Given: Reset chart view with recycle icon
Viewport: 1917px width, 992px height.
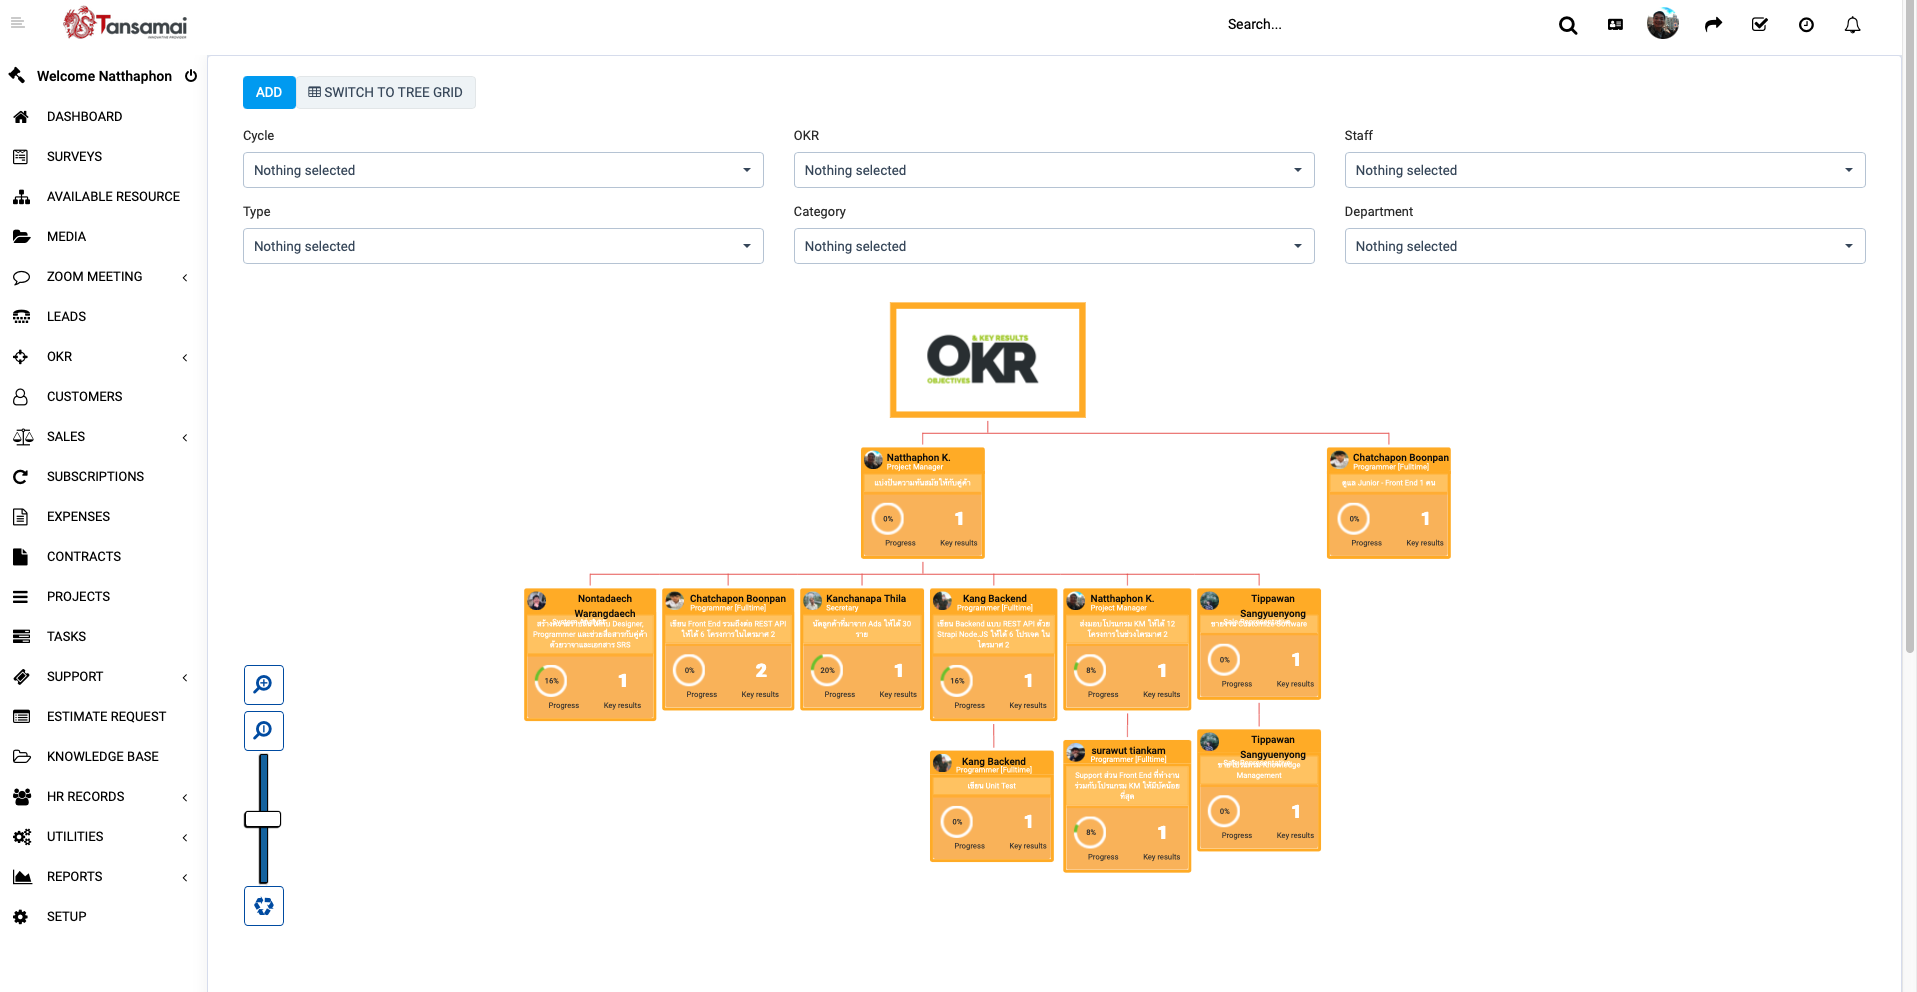Looking at the screenshot, I should click(264, 906).
